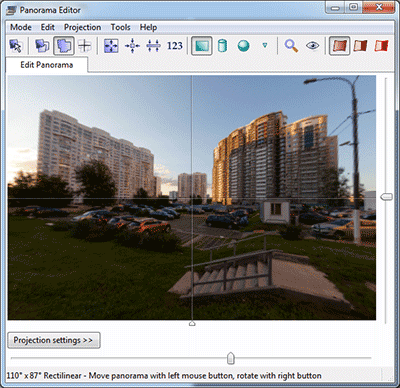Open the Tools menu
The width and height of the screenshot is (400, 388).
120,27
